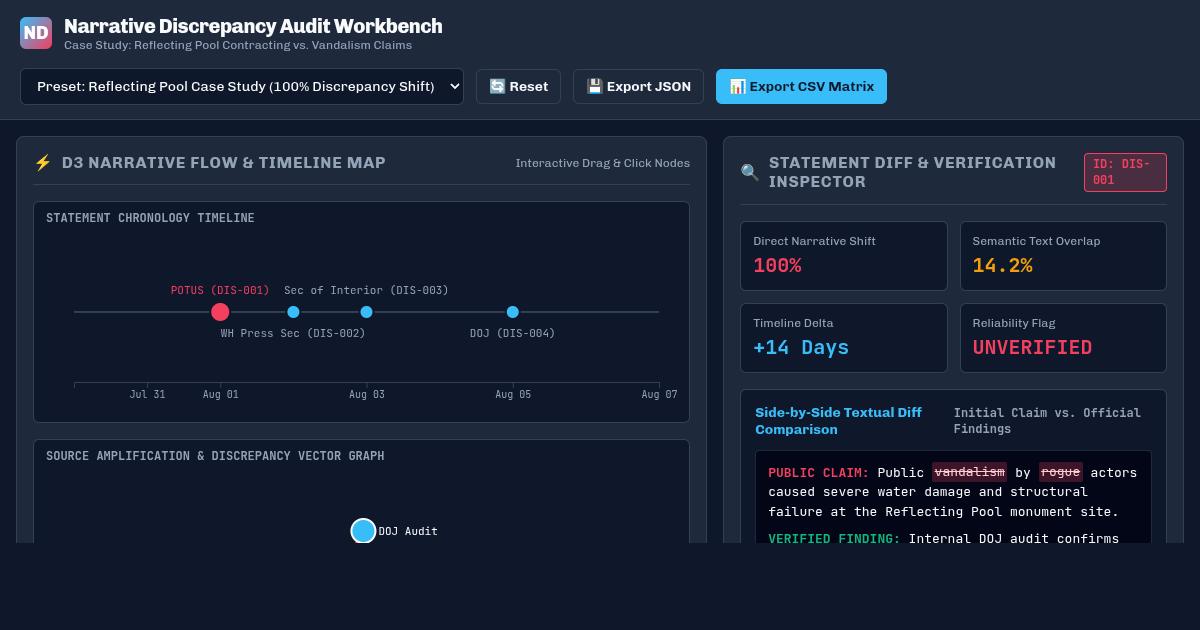Click the PUBLIC CLAIM label
Image resolution: width=1200 pixels, height=630 pixels.
(x=819, y=472)
